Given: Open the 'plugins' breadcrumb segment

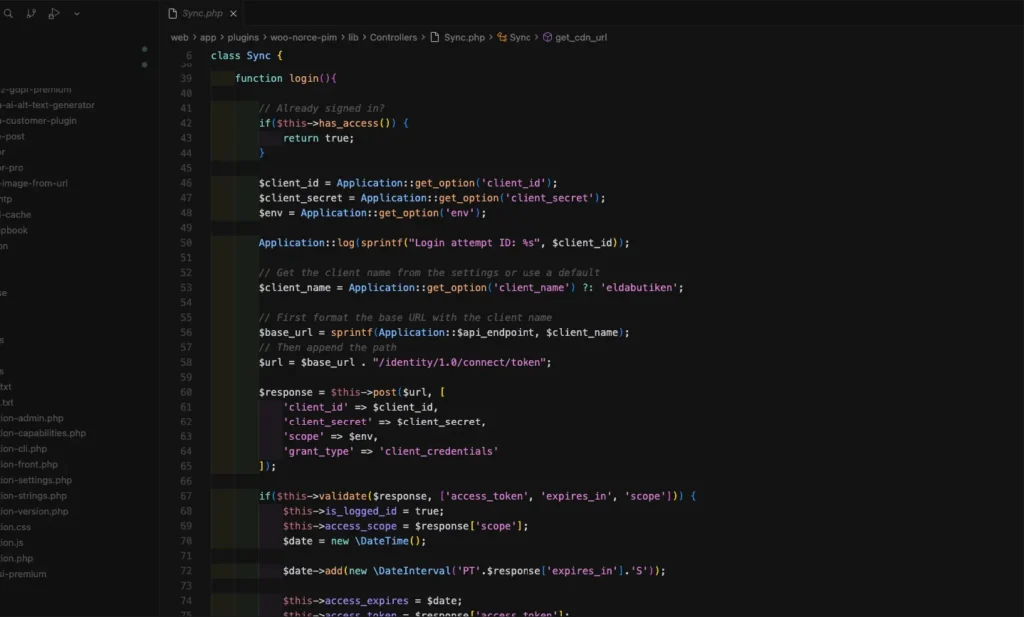Looking at the screenshot, I should tap(242, 37).
